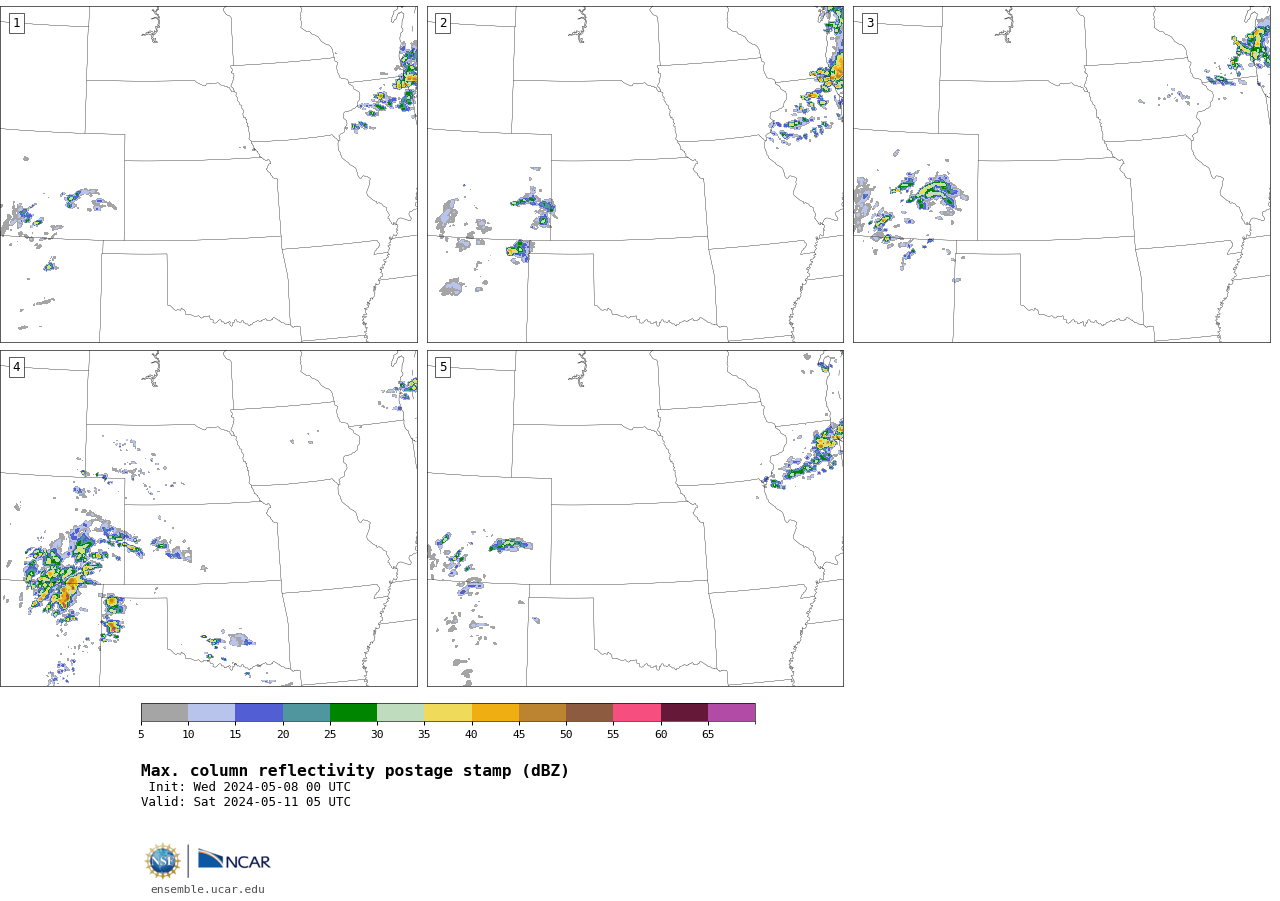The width and height of the screenshot is (1280, 901).
Task: Click the Max. column reflectivity title
Action: [355, 771]
